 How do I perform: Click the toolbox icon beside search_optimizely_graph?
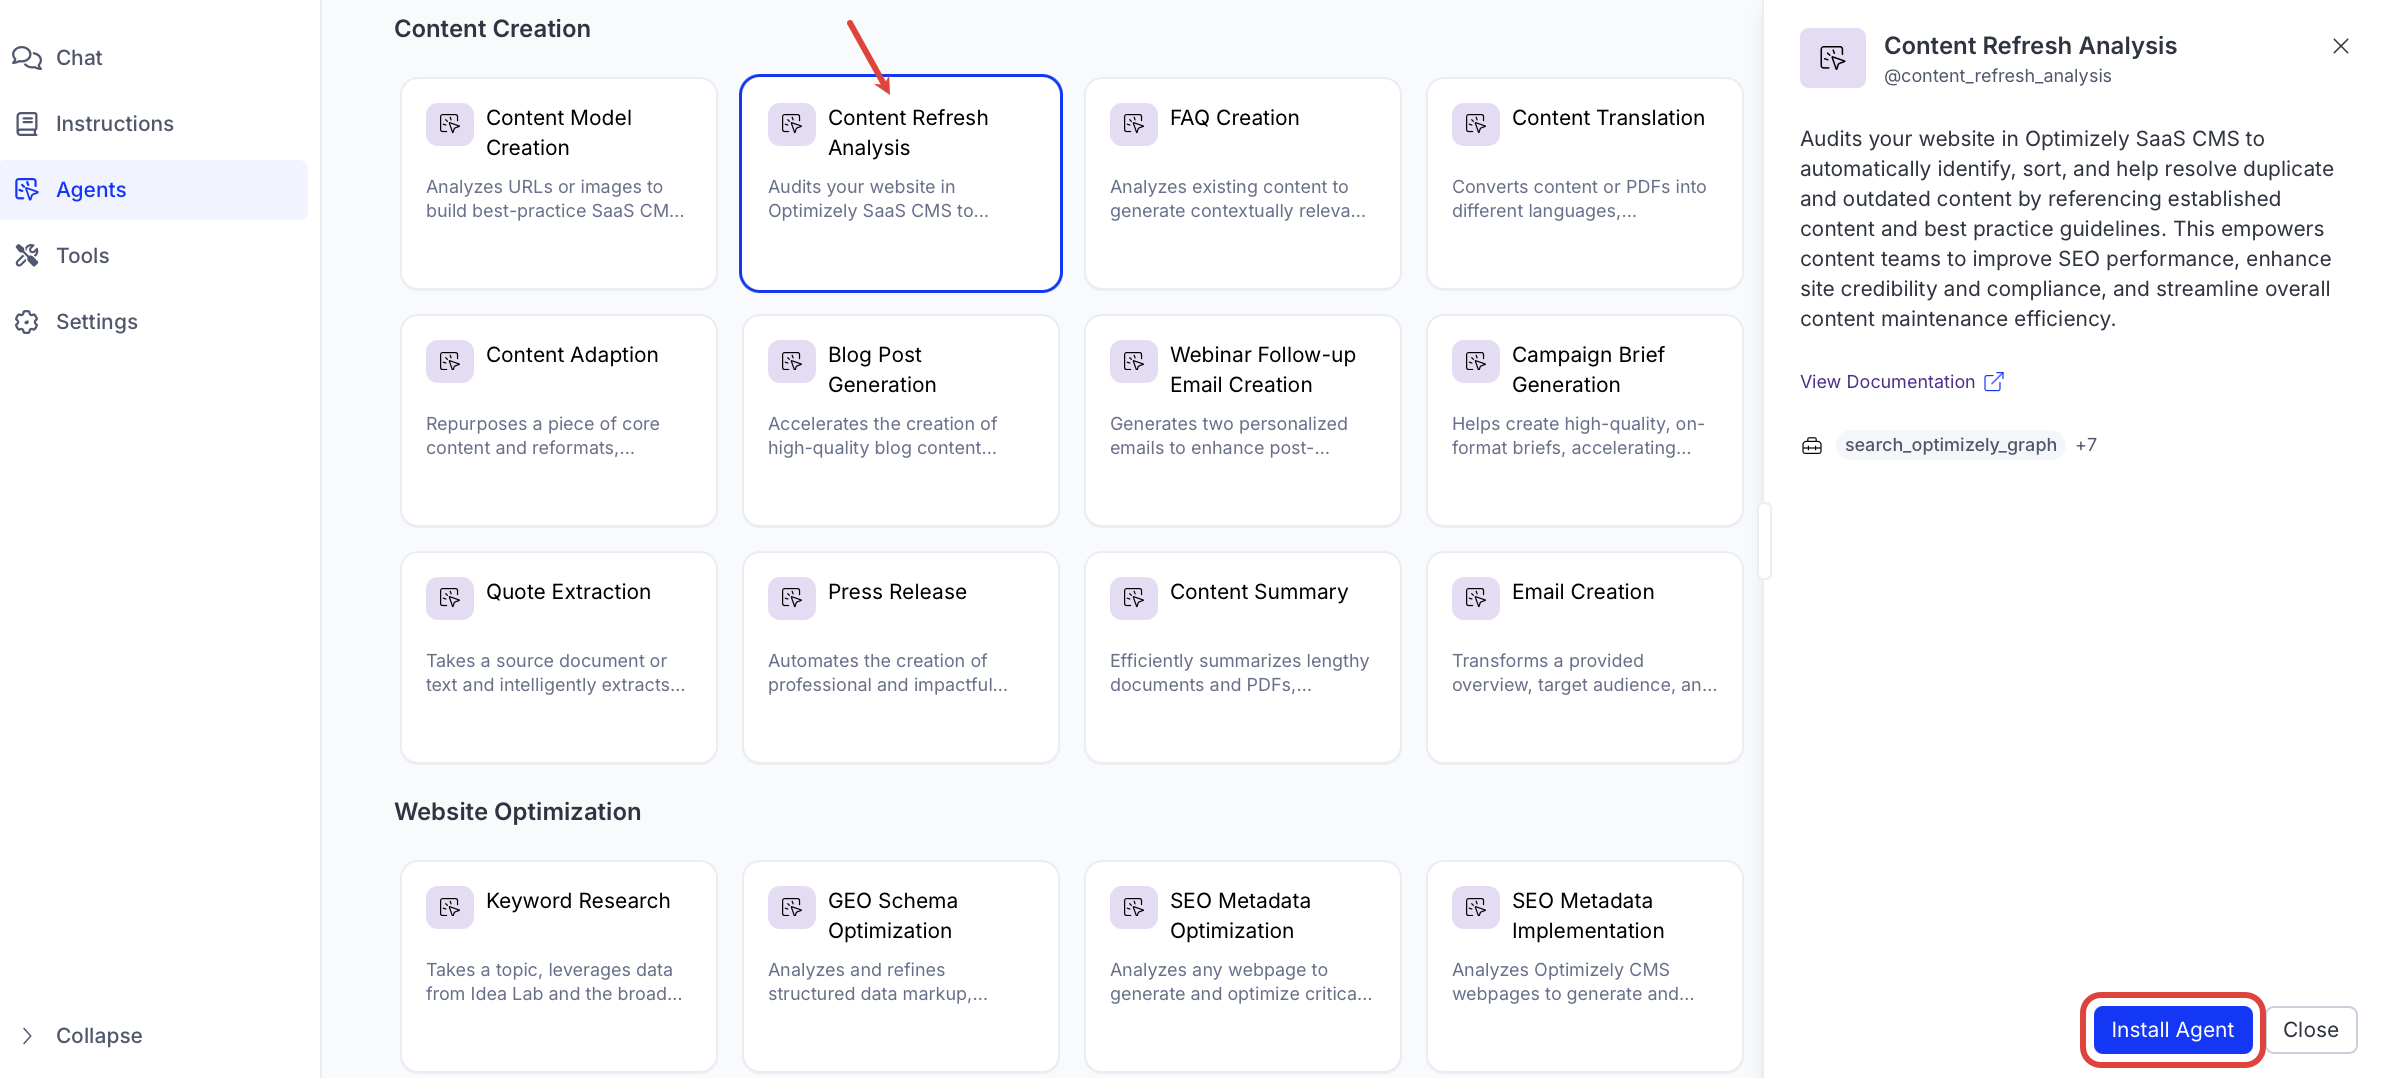[1812, 446]
